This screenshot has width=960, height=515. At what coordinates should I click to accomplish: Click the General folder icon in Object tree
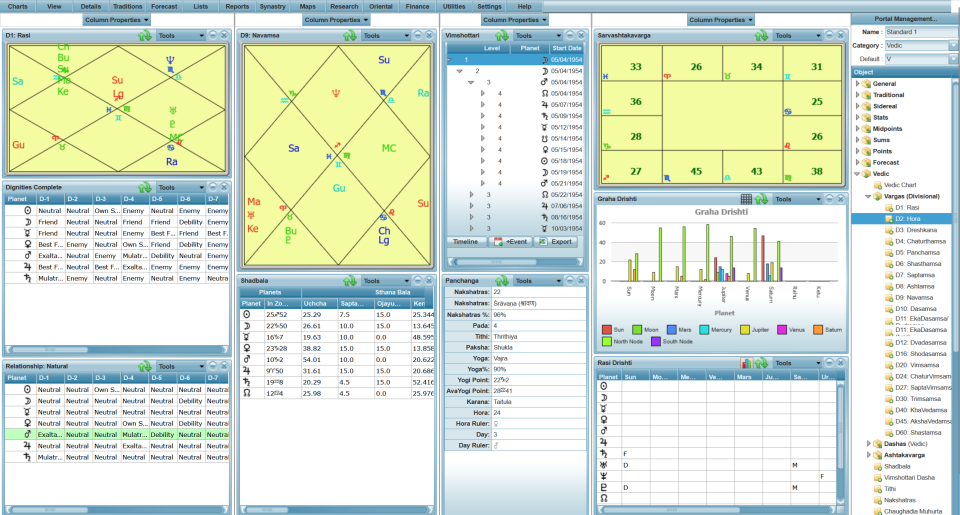click(866, 84)
